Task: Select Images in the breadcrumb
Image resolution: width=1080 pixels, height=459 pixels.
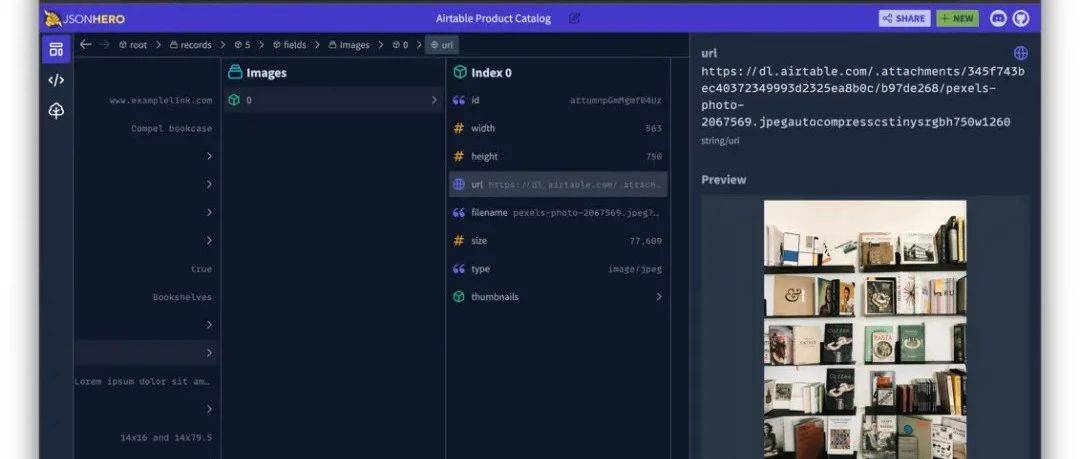Action: point(349,45)
